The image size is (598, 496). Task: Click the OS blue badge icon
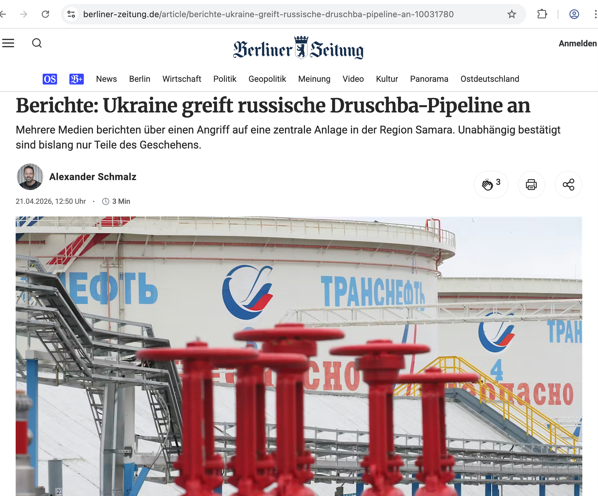tap(50, 79)
